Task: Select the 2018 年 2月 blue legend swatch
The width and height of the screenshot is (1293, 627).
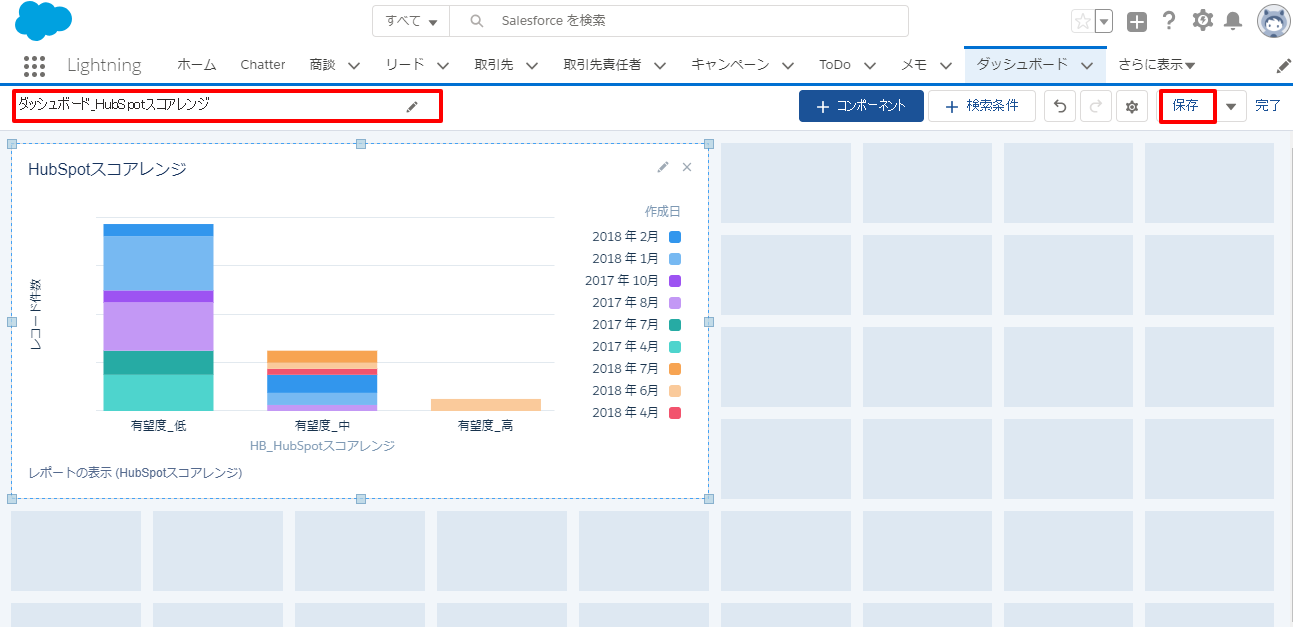Action: 675,237
